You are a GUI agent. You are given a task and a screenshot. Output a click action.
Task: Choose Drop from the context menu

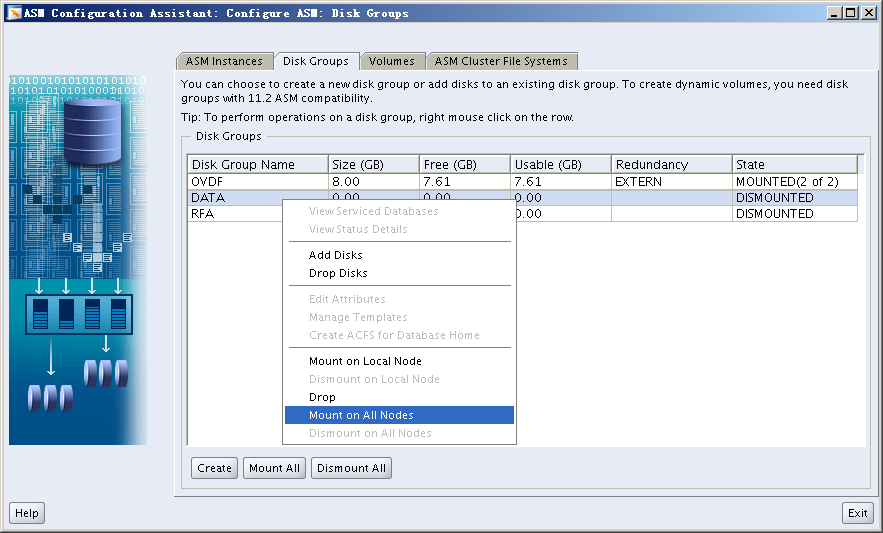point(322,397)
